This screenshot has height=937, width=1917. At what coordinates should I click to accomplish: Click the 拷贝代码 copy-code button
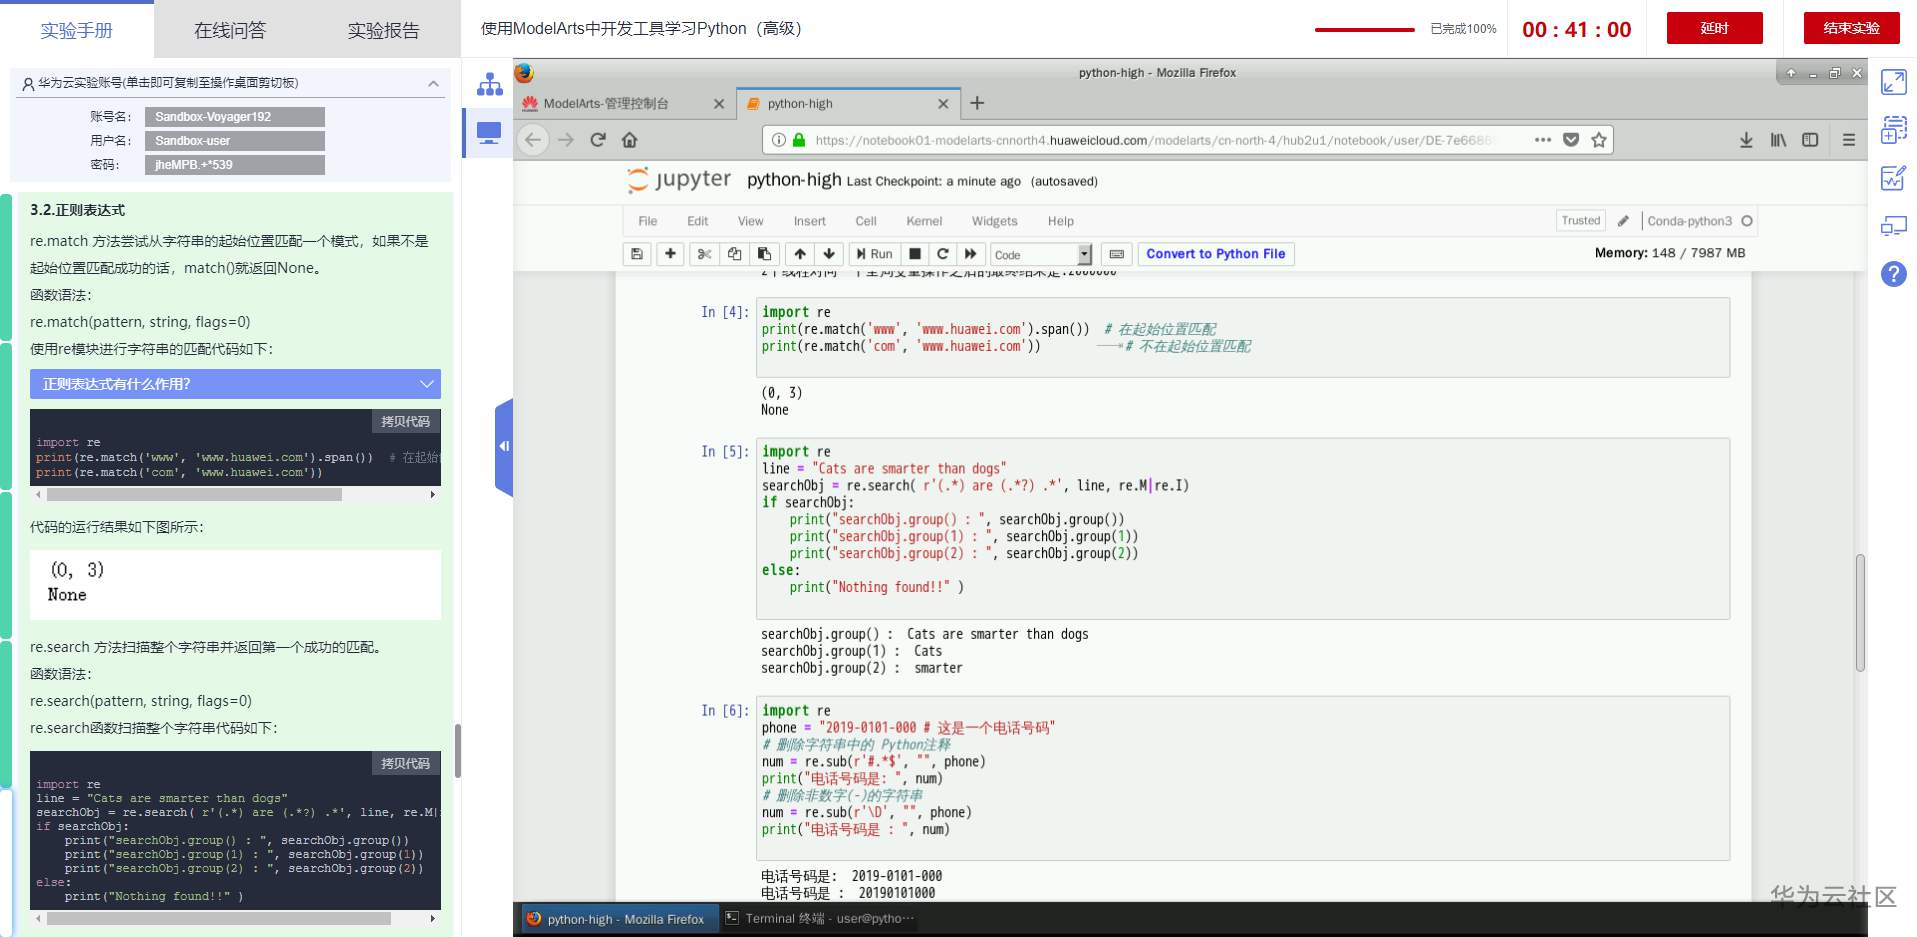coord(404,421)
